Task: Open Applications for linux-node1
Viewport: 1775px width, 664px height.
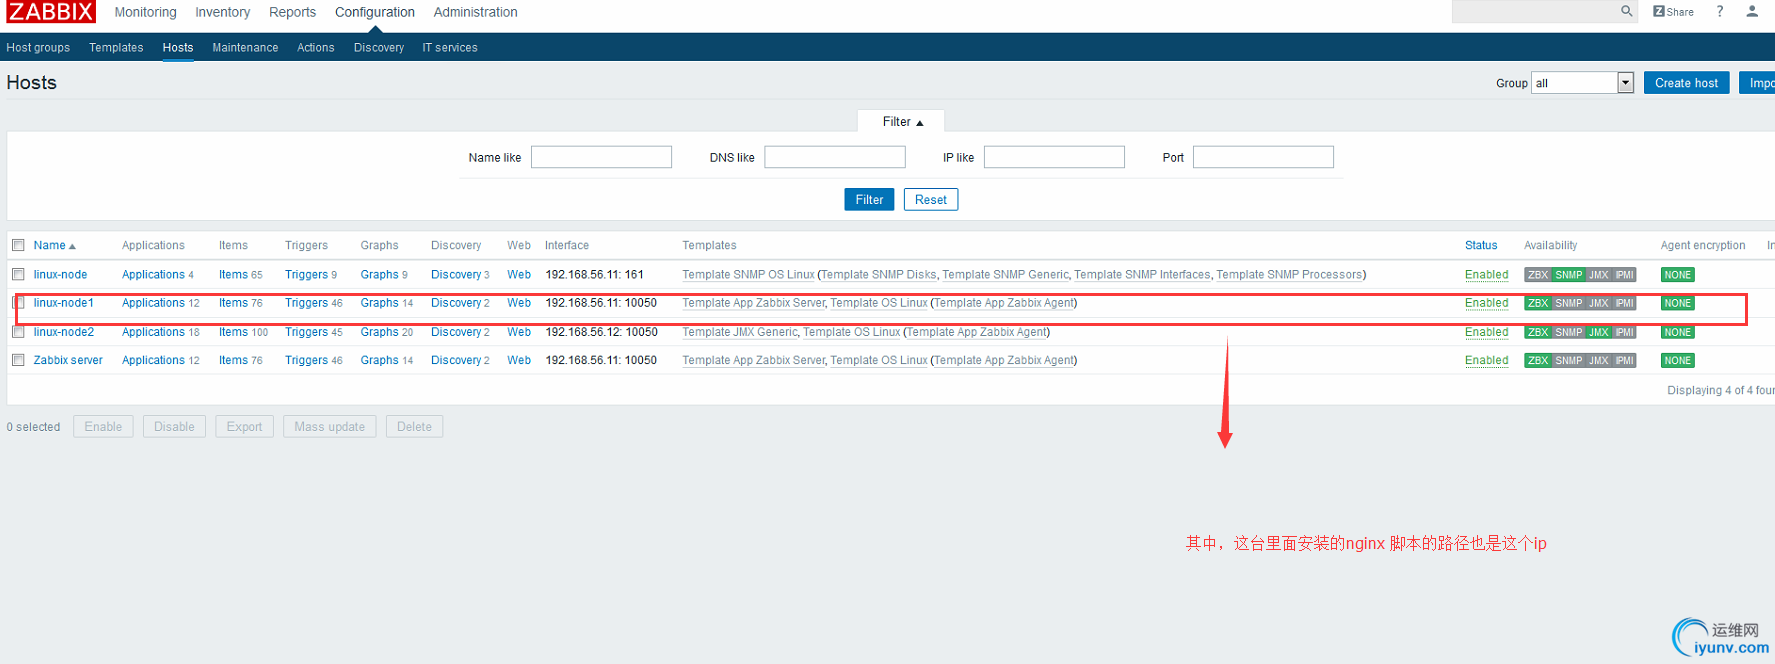Action: (x=153, y=303)
